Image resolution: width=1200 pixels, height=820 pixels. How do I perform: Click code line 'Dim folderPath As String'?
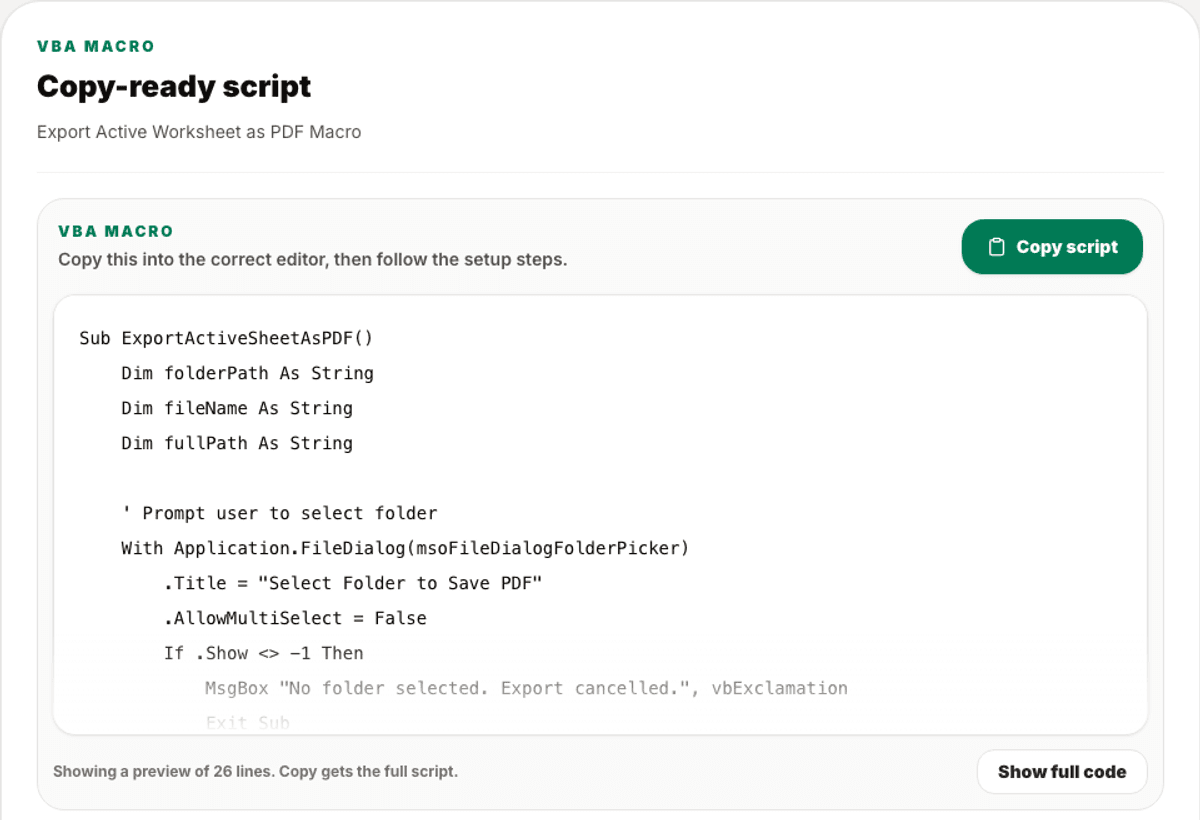(248, 373)
